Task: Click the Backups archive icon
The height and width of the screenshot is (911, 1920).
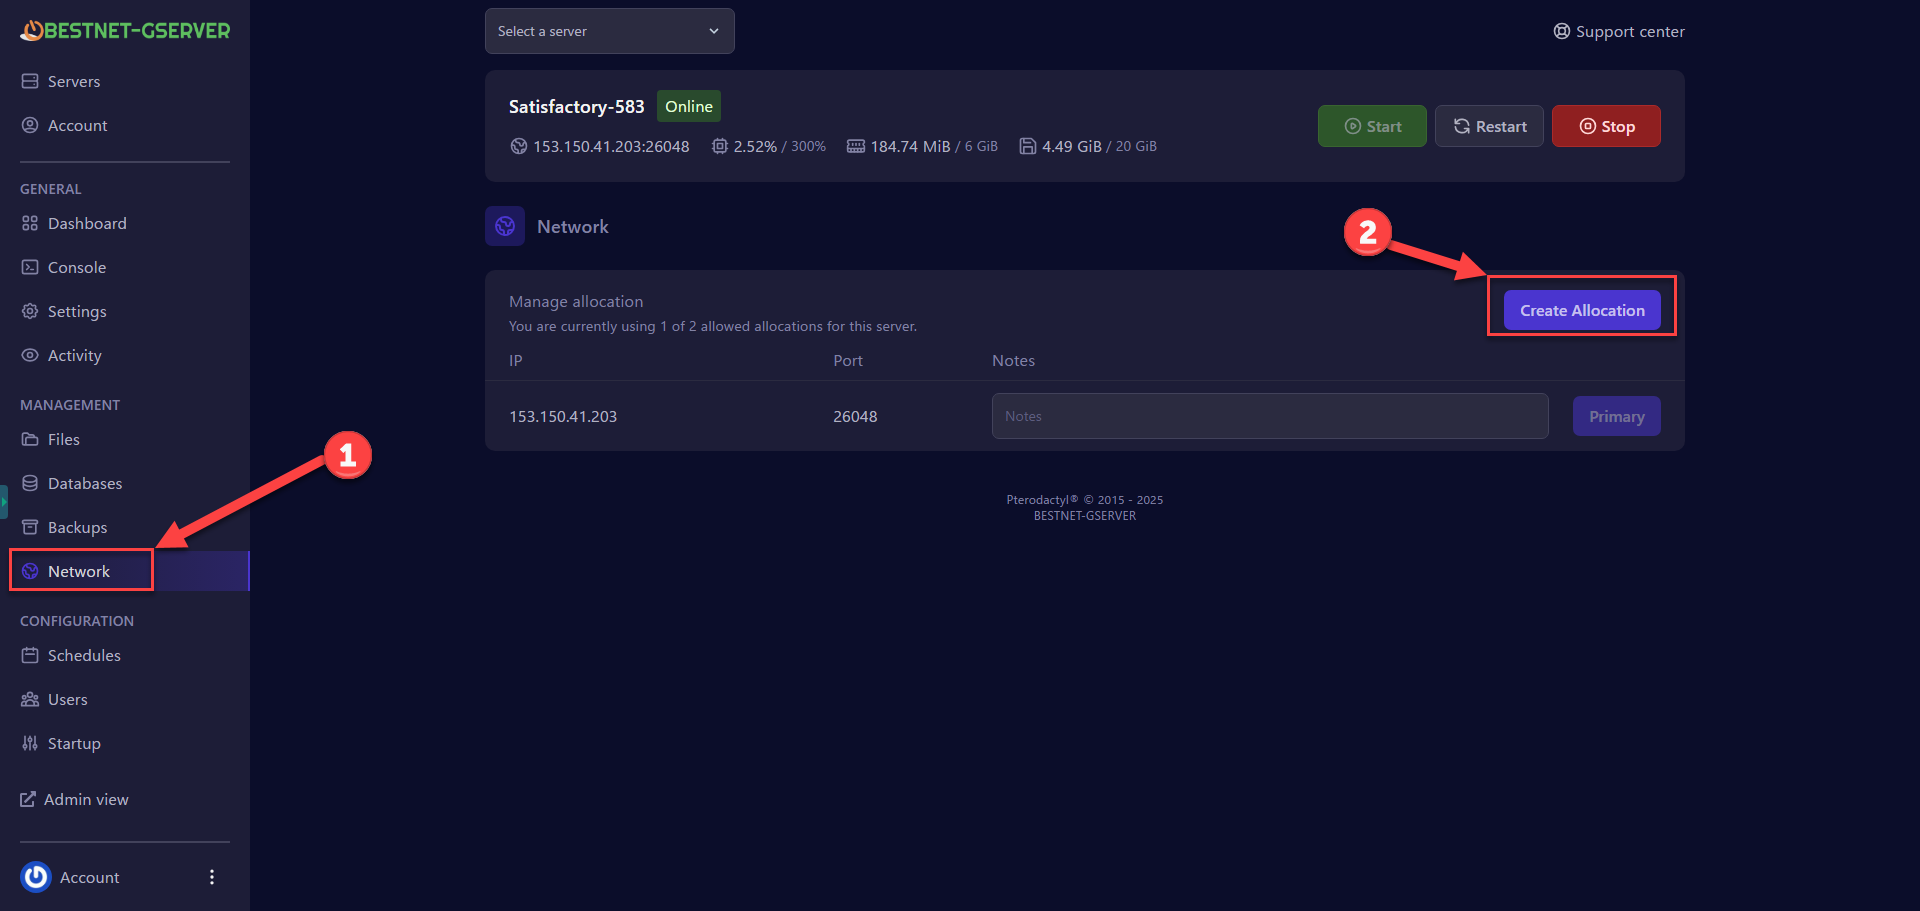Action: pos(30,527)
